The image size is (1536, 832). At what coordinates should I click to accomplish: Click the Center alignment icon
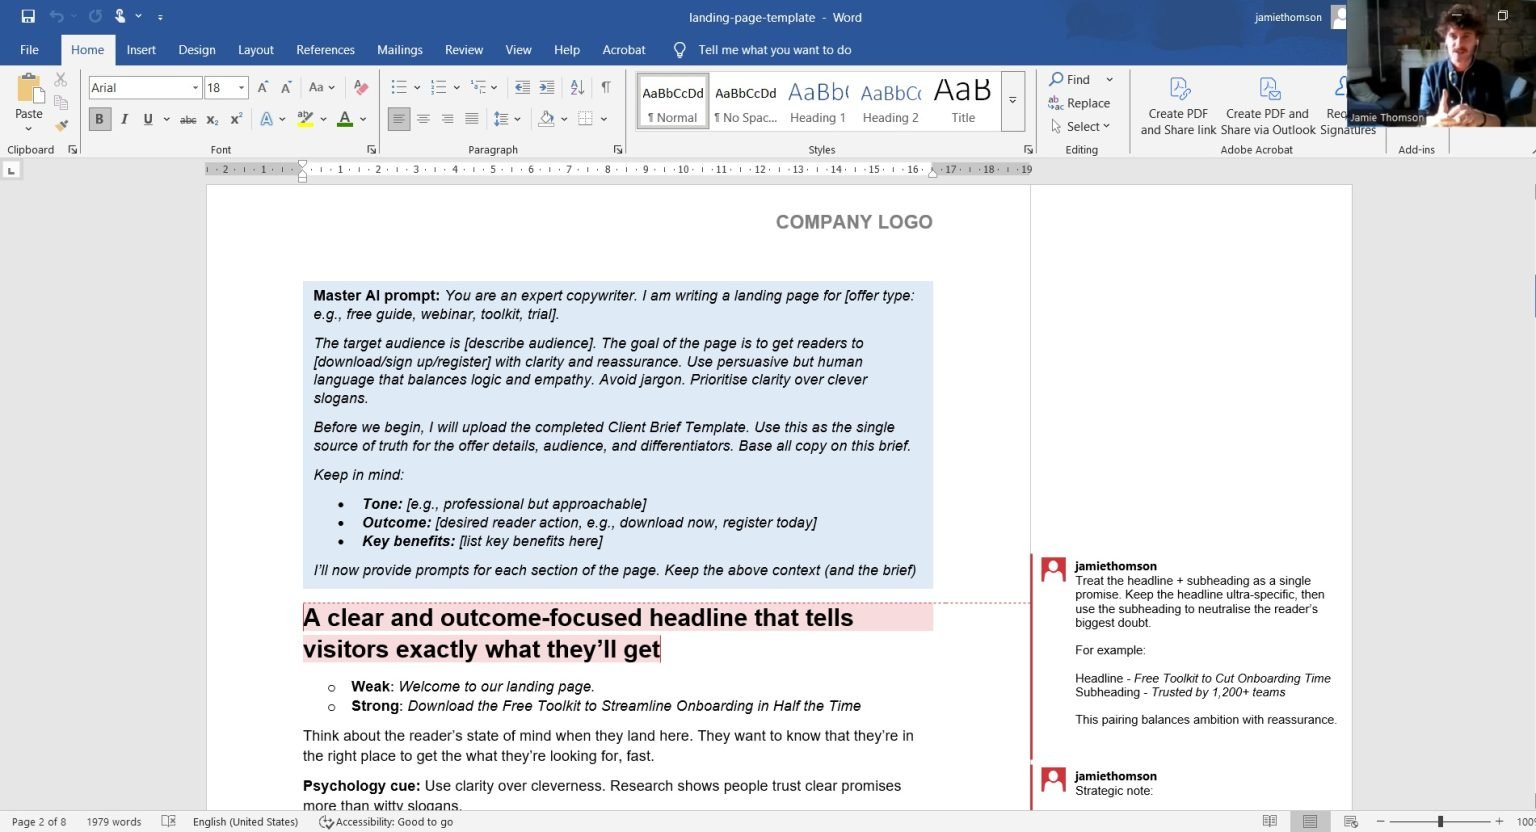(x=423, y=119)
